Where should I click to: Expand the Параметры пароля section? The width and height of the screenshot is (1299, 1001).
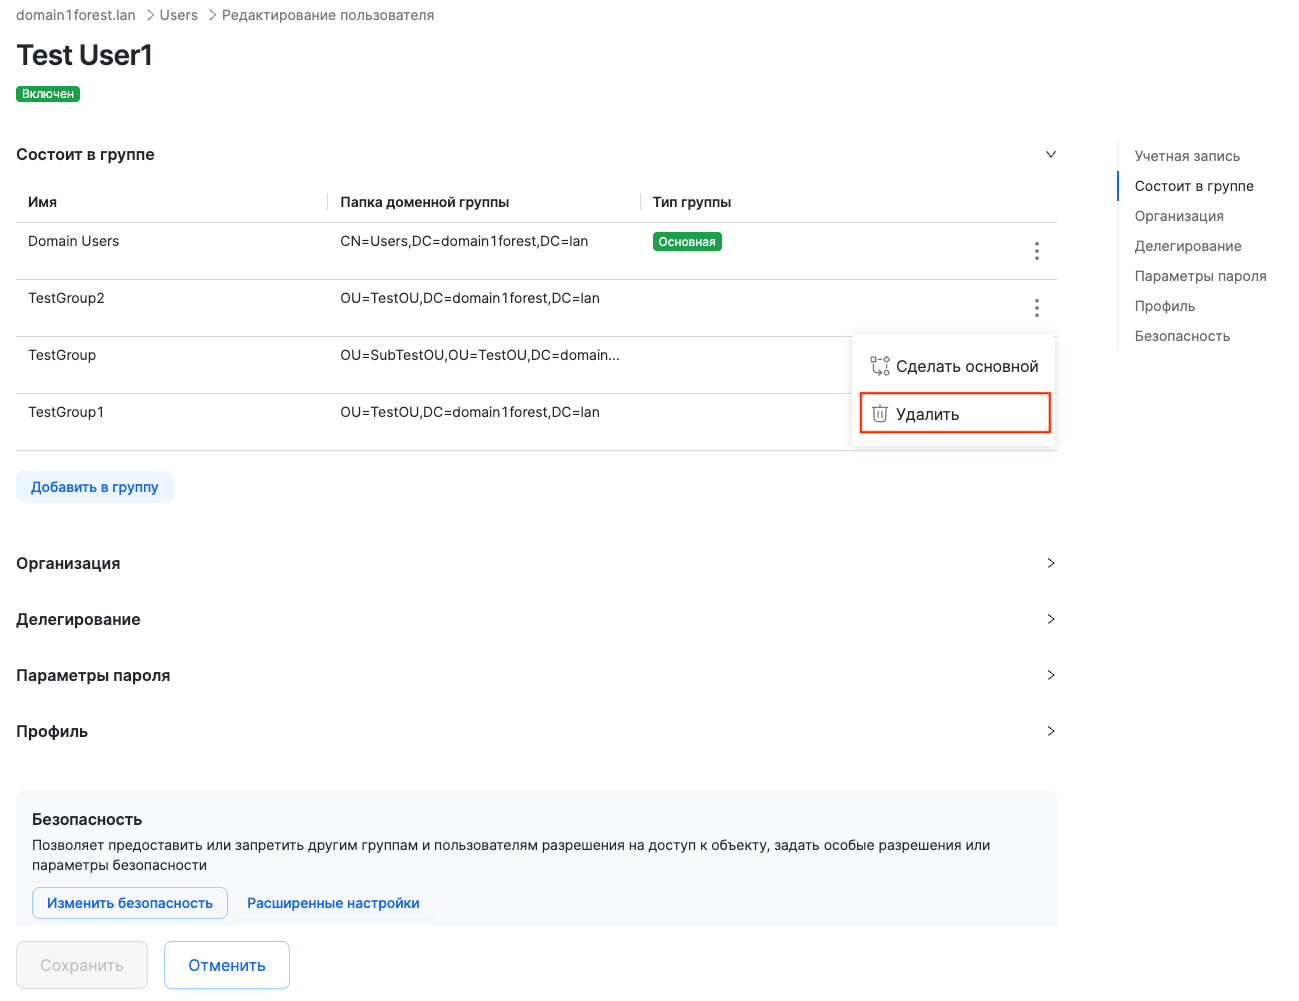point(1050,675)
